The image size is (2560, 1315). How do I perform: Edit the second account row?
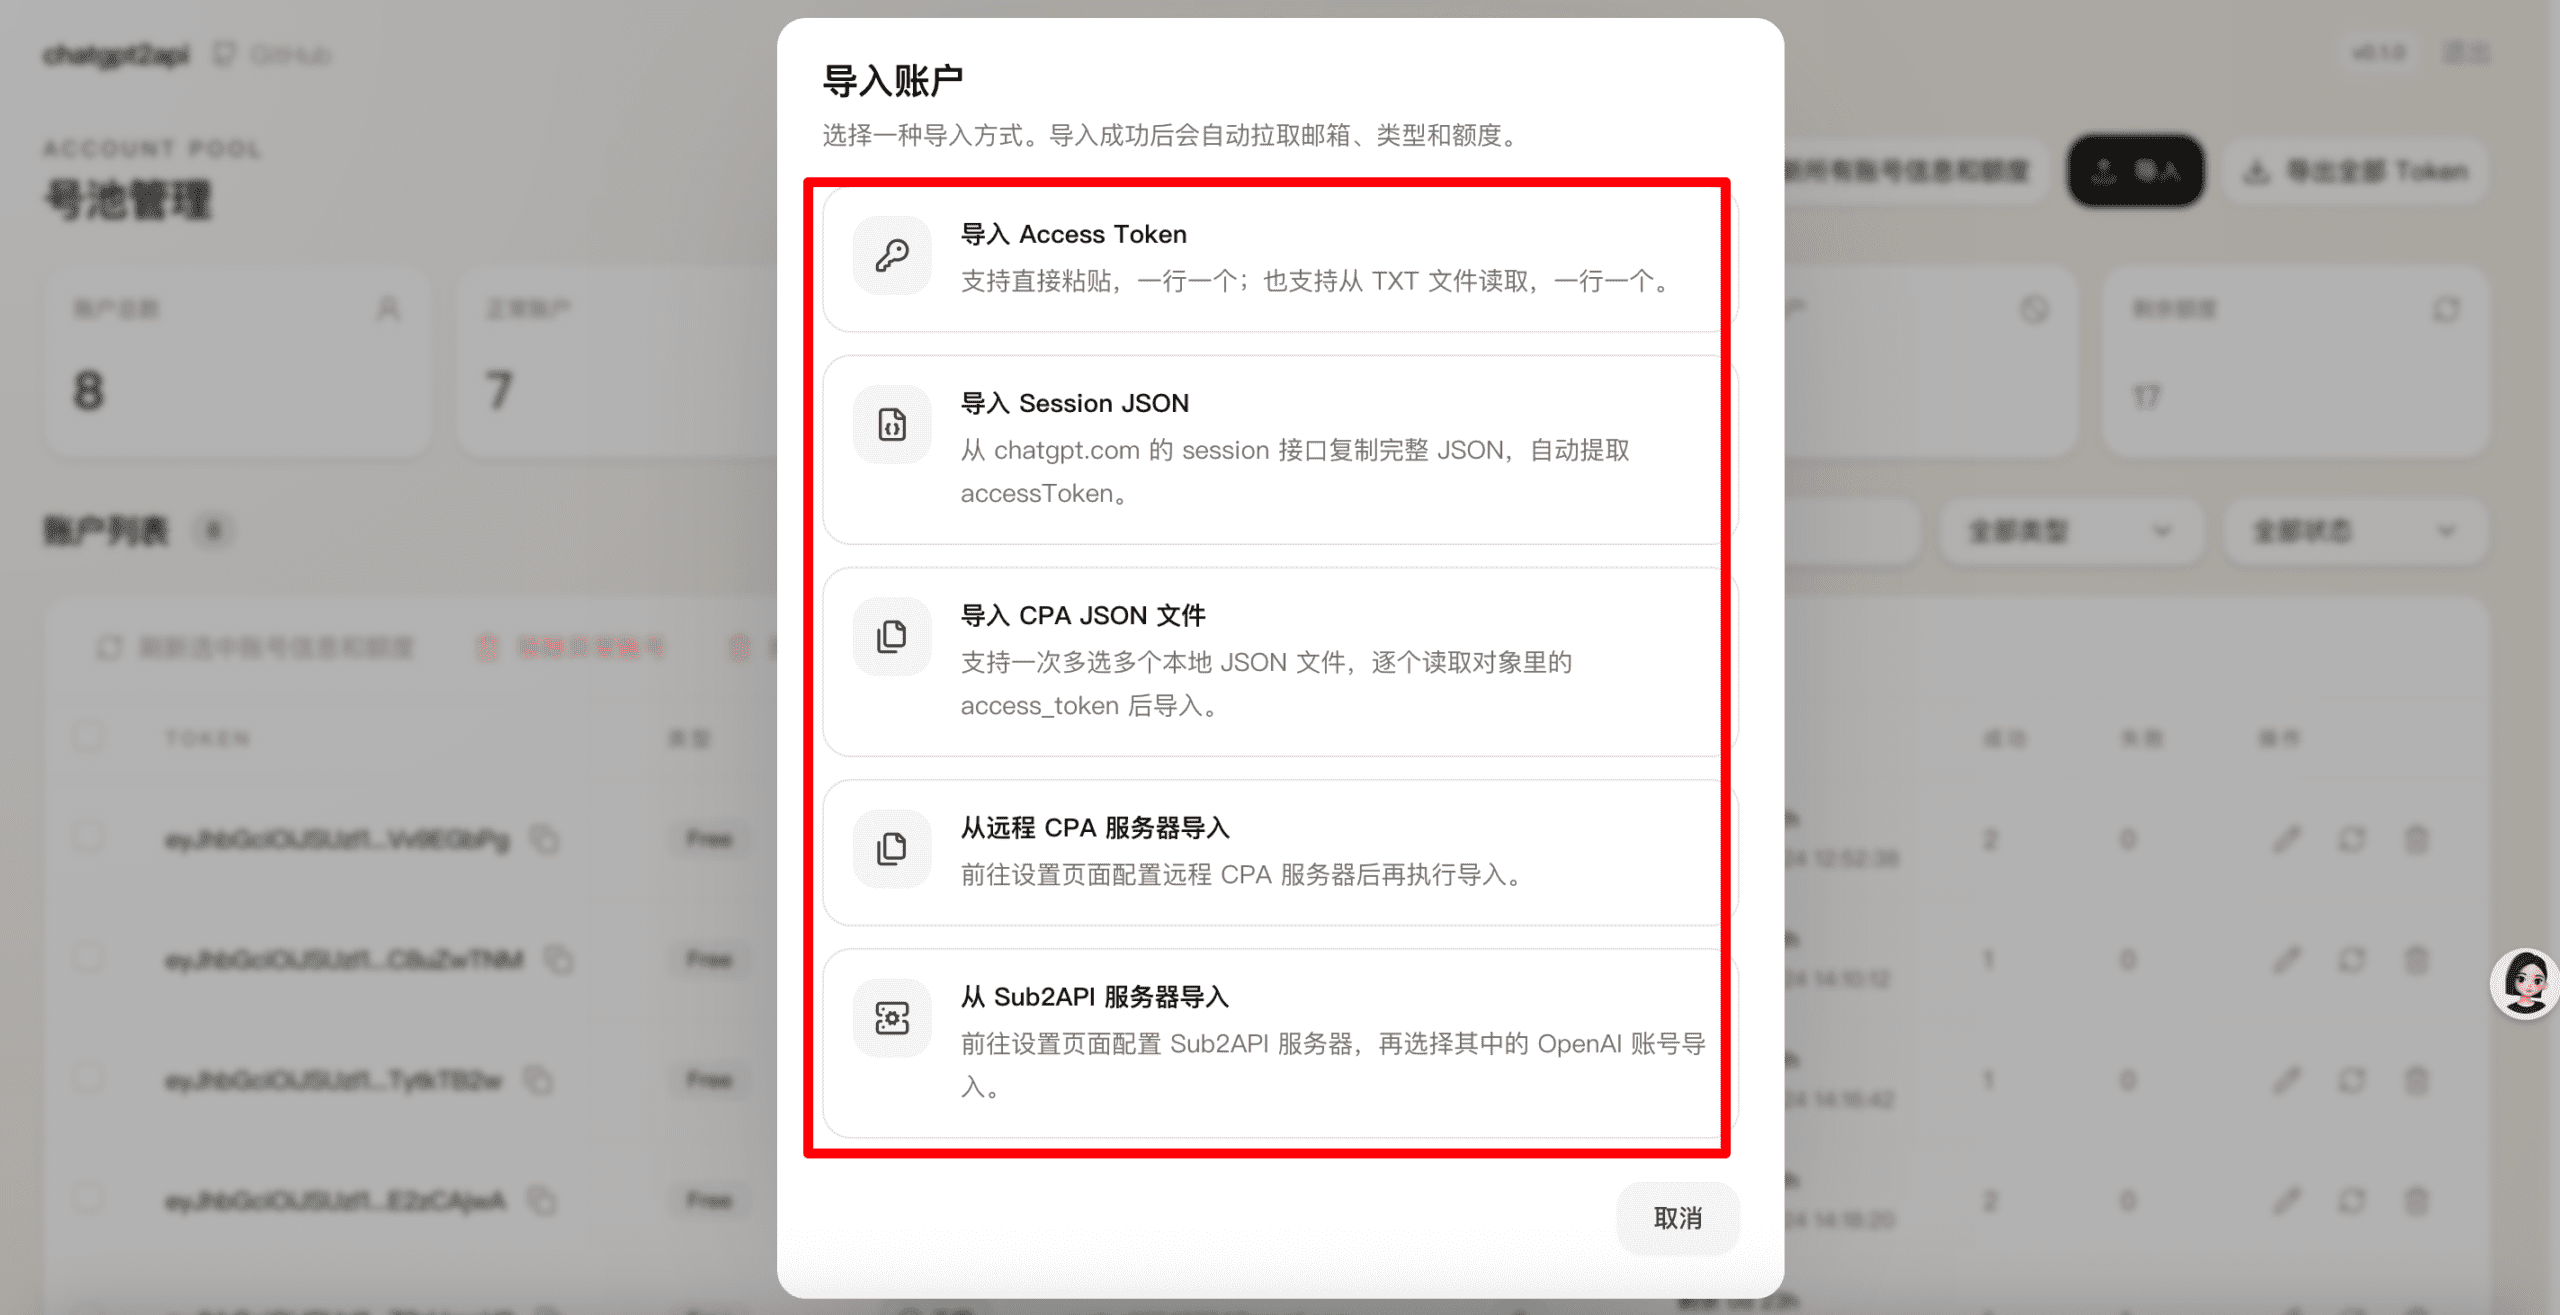pos(2286,960)
